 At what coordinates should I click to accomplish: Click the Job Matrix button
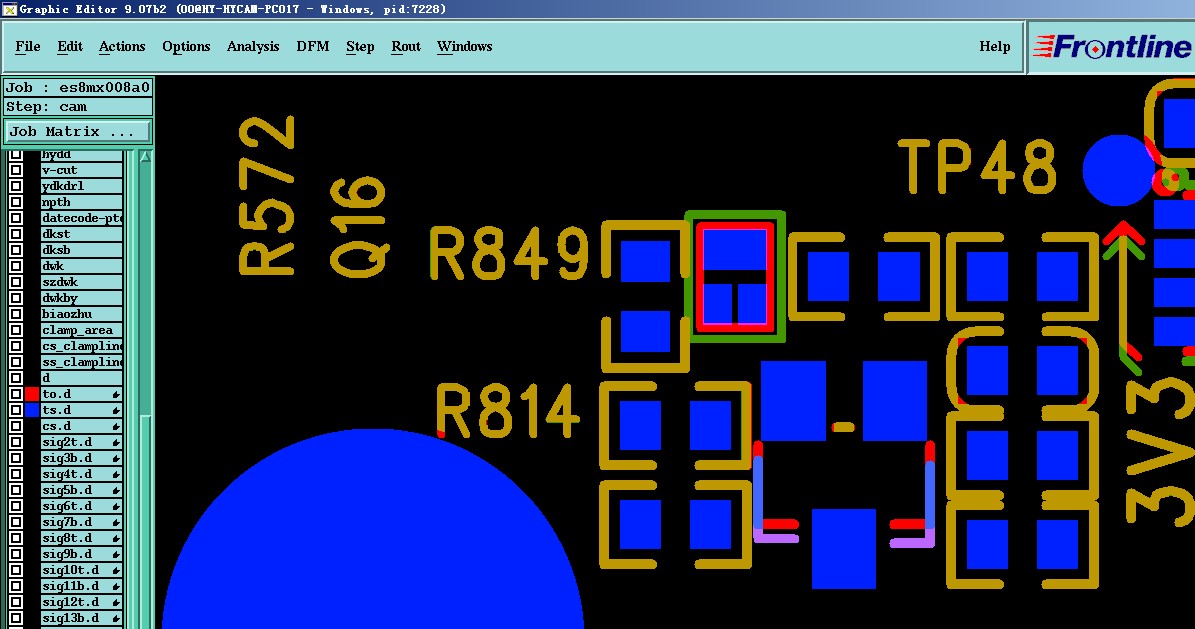tap(78, 131)
